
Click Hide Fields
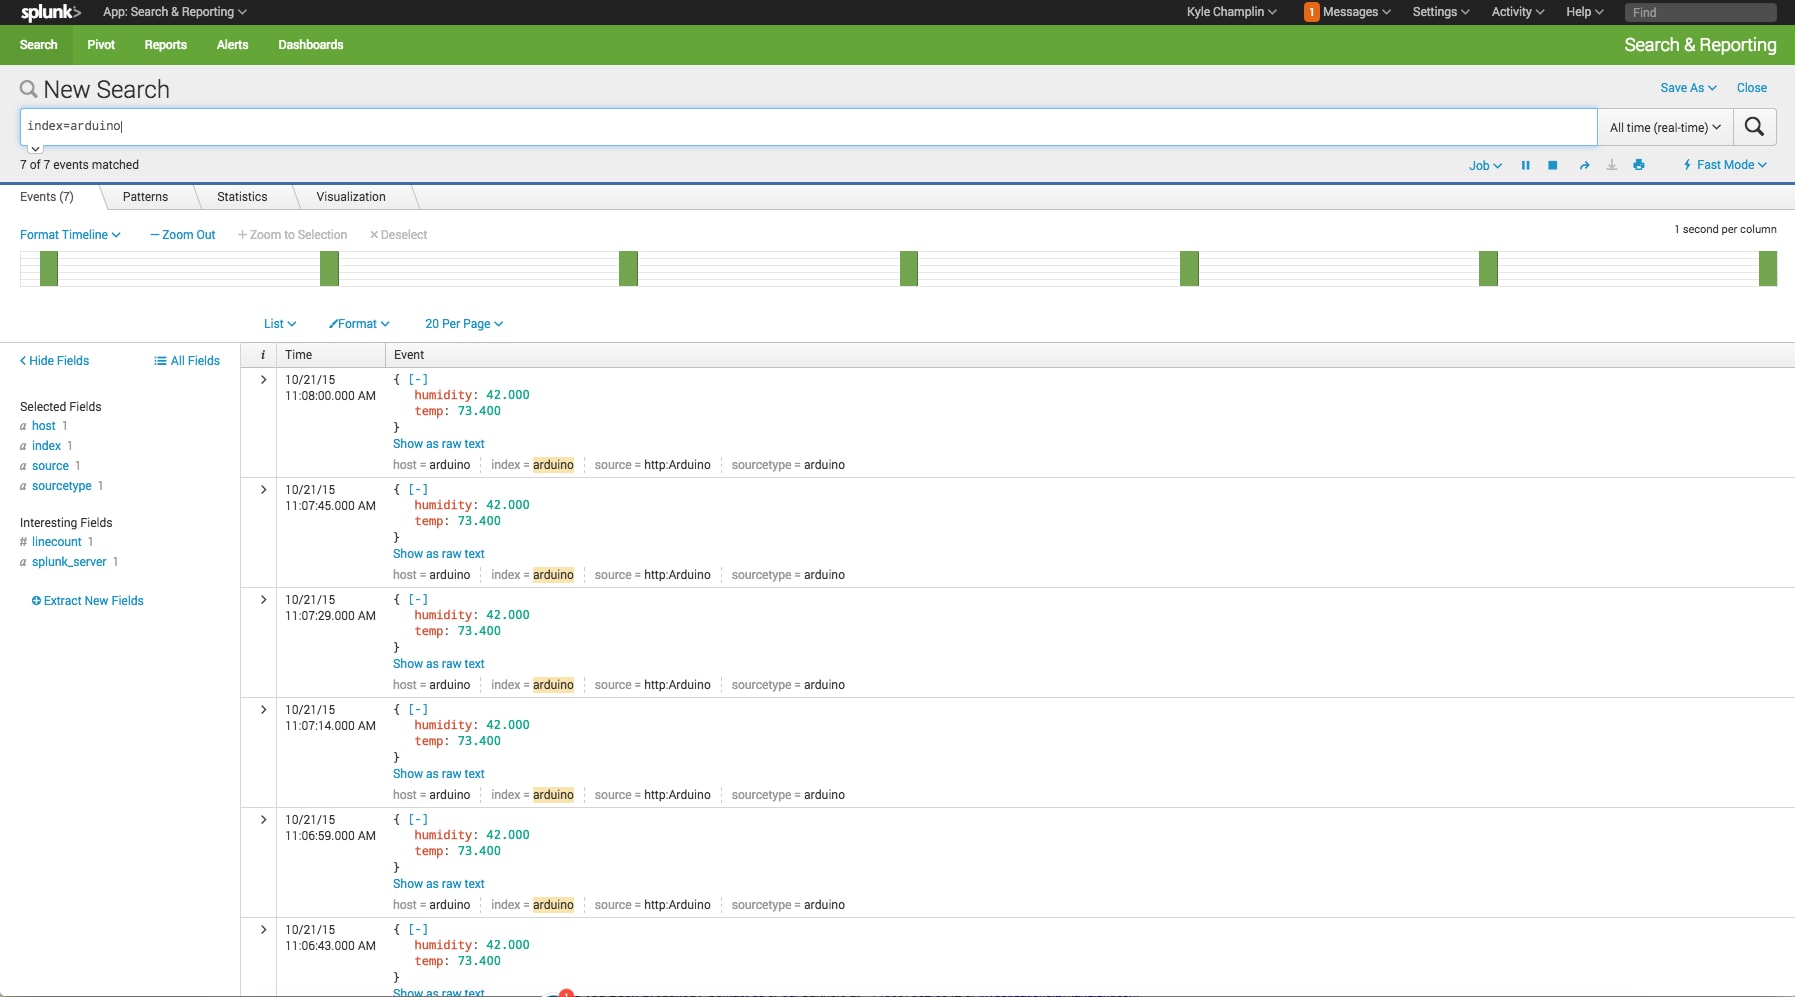pyautogui.click(x=54, y=361)
